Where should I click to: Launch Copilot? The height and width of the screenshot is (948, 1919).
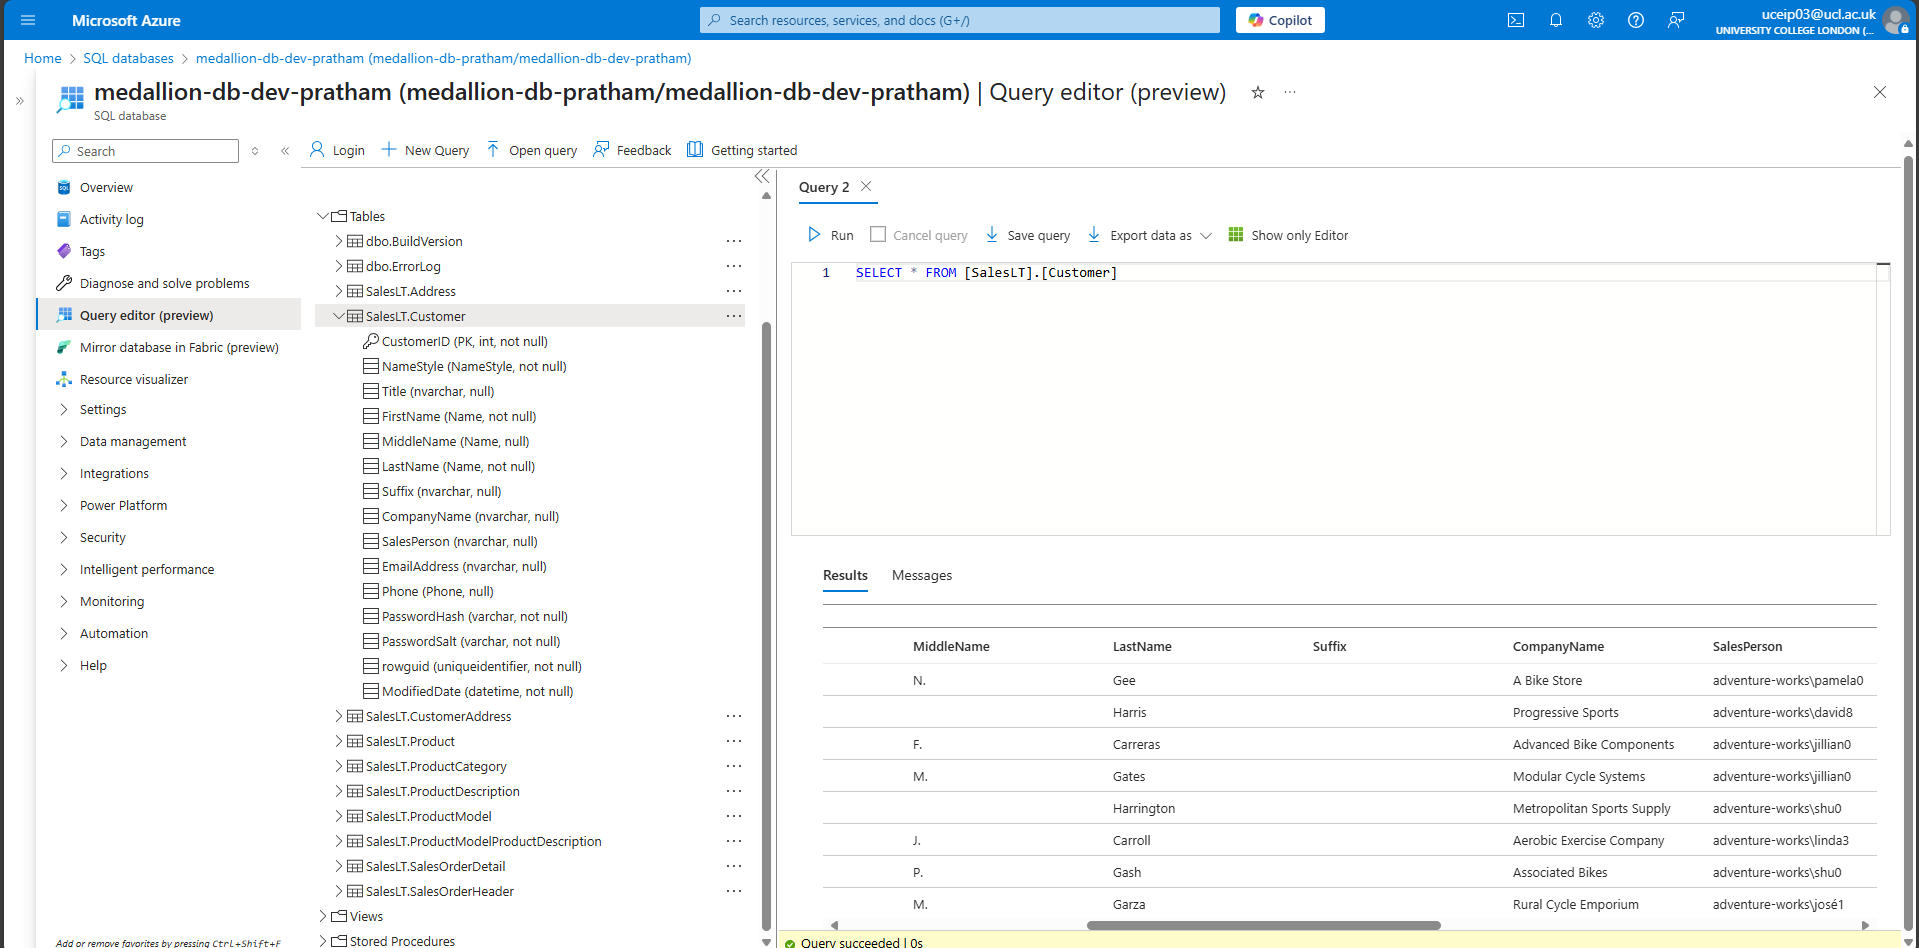coord(1280,20)
